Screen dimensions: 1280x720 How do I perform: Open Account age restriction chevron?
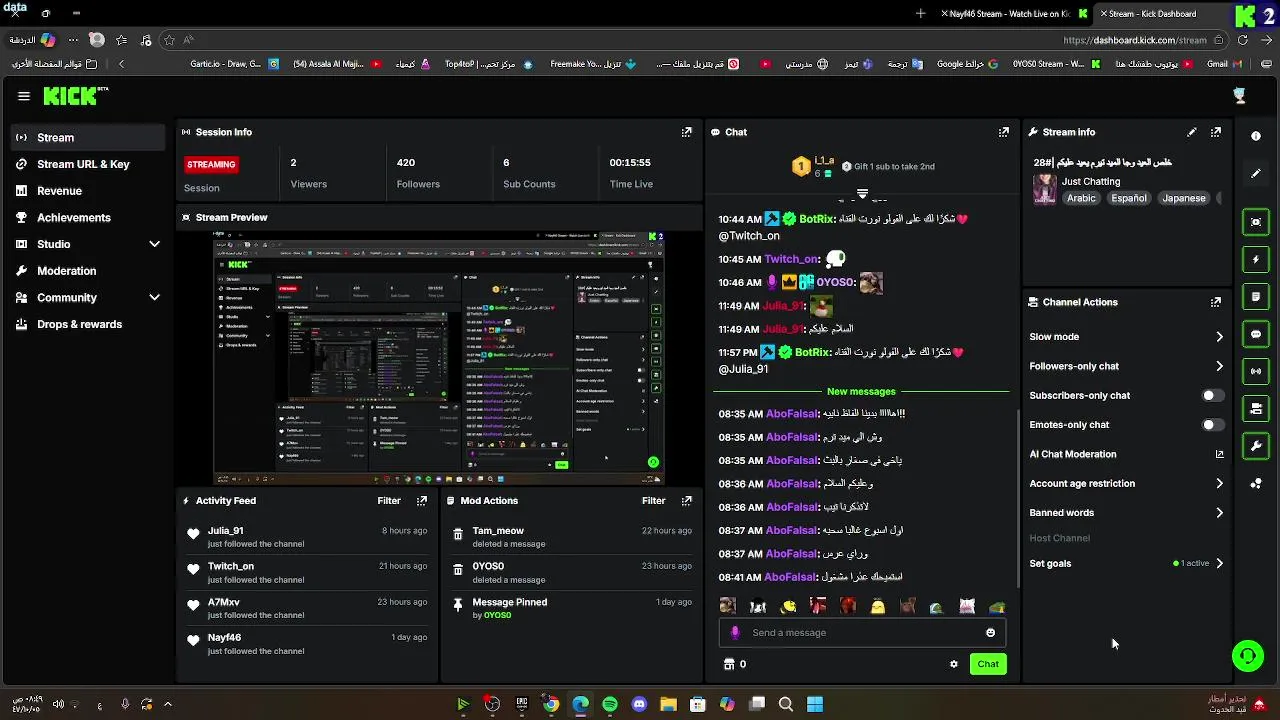click(x=1219, y=484)
